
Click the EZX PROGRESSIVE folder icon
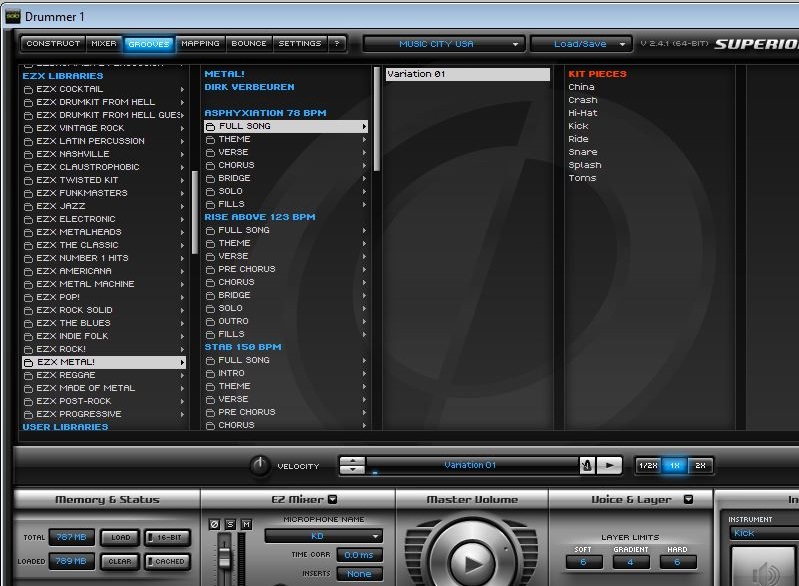pyautogui.click(x=29, y=414)
